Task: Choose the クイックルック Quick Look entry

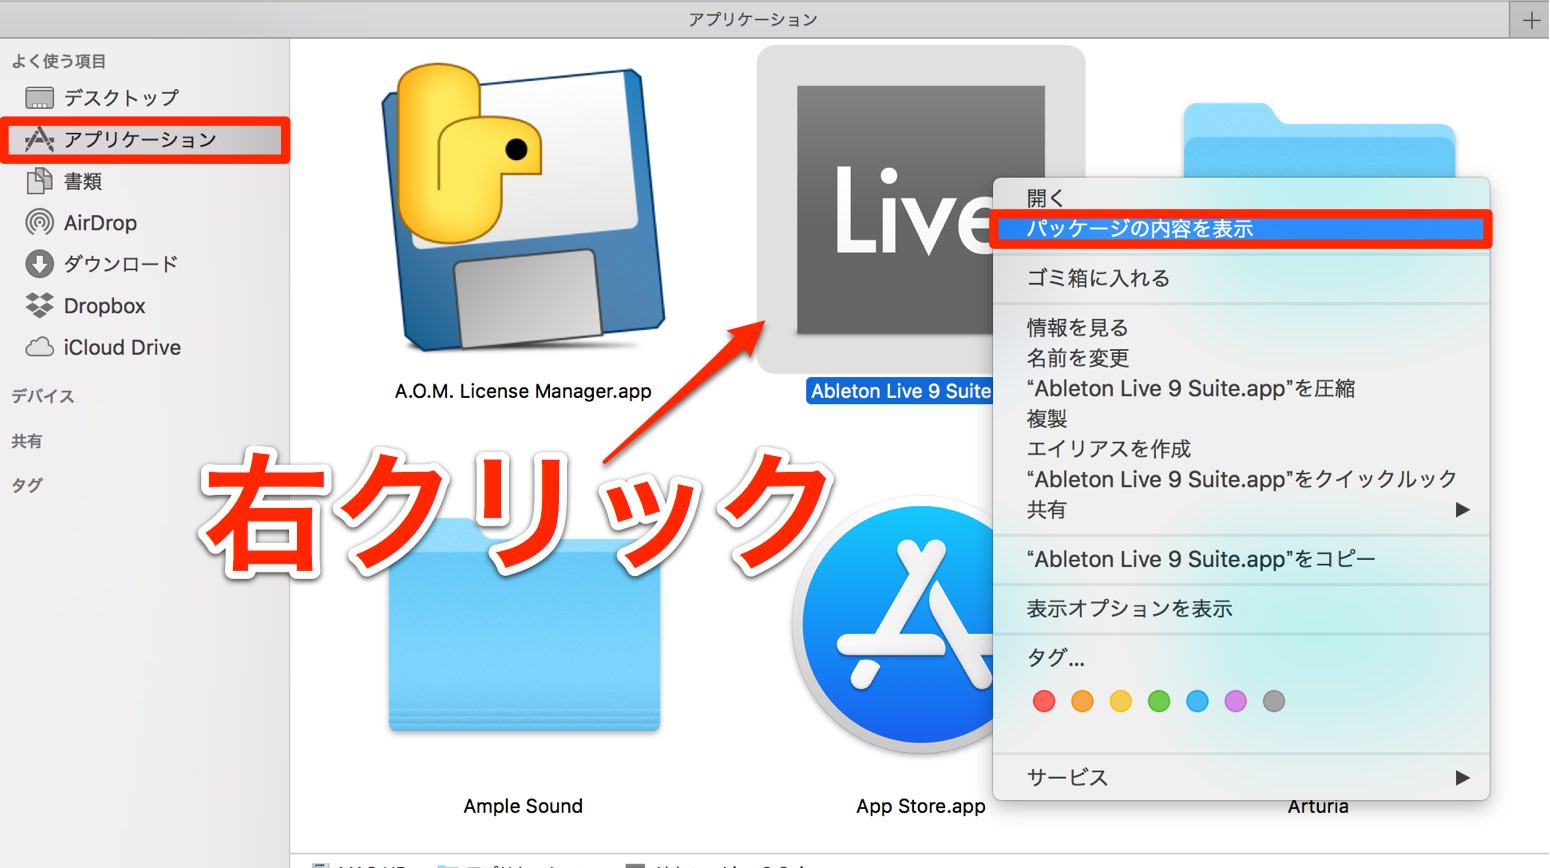Action: (1240, 479)
